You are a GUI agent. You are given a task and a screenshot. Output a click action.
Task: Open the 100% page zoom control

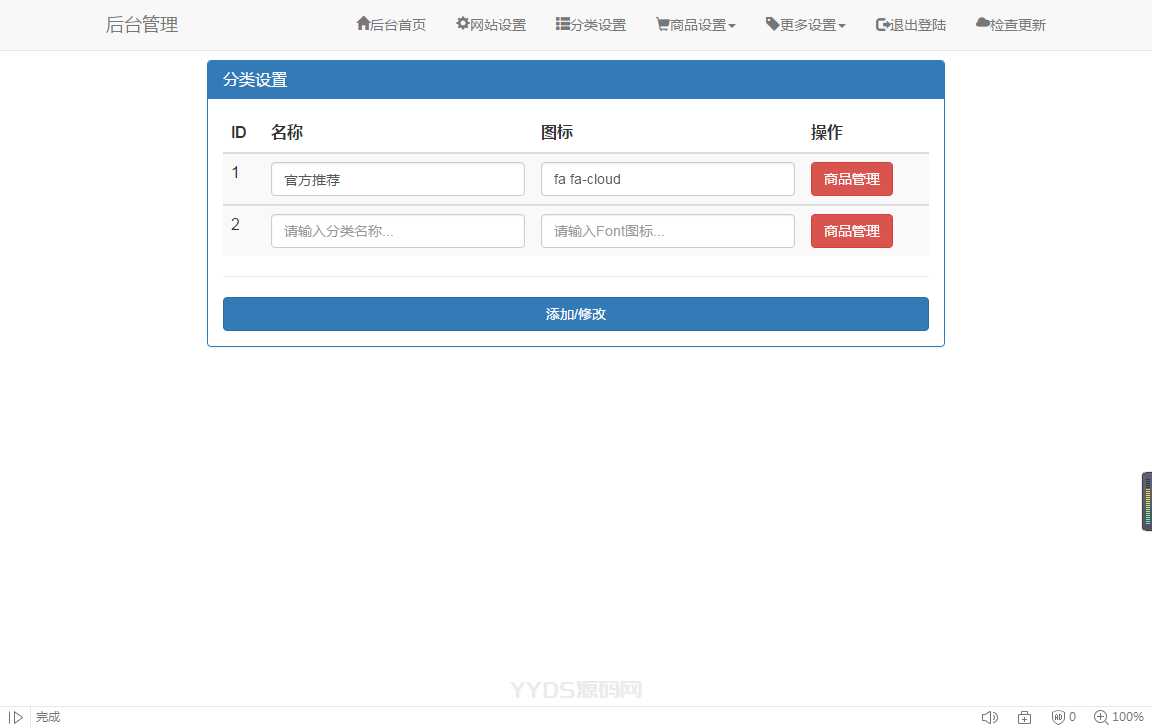pyautogui.click(x=1119, y=717)
